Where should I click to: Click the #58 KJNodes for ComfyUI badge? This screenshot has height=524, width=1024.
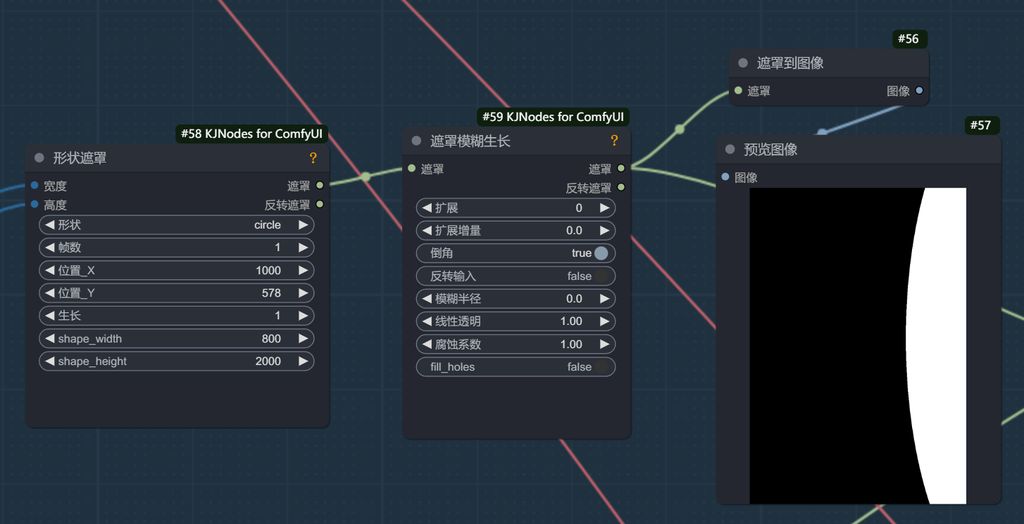253,134
